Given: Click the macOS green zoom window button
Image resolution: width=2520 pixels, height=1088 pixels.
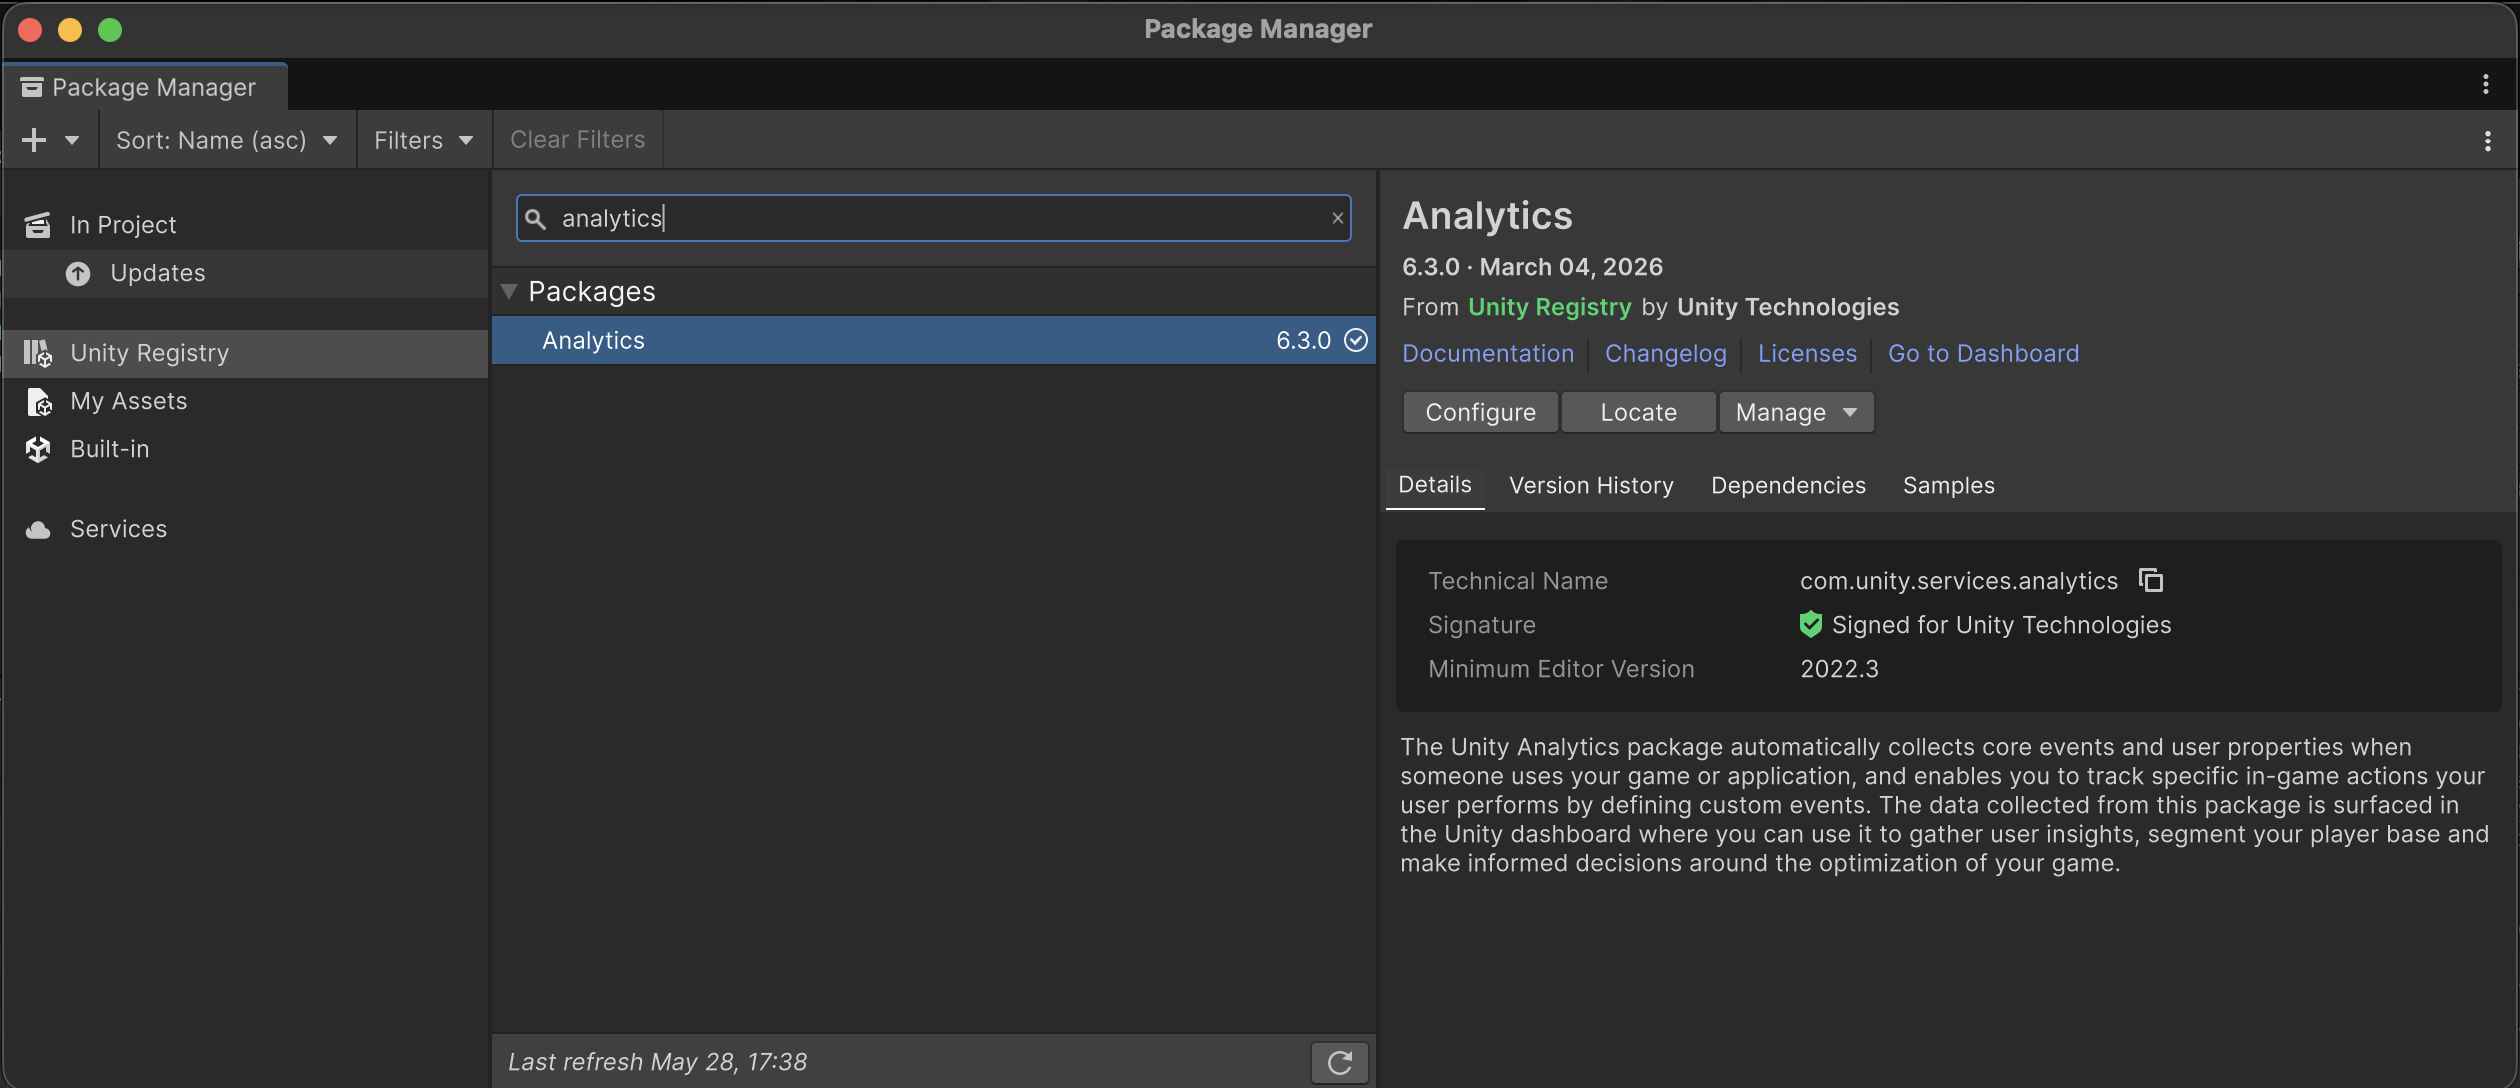Looking at the screenshot, I should pos(110,30).
